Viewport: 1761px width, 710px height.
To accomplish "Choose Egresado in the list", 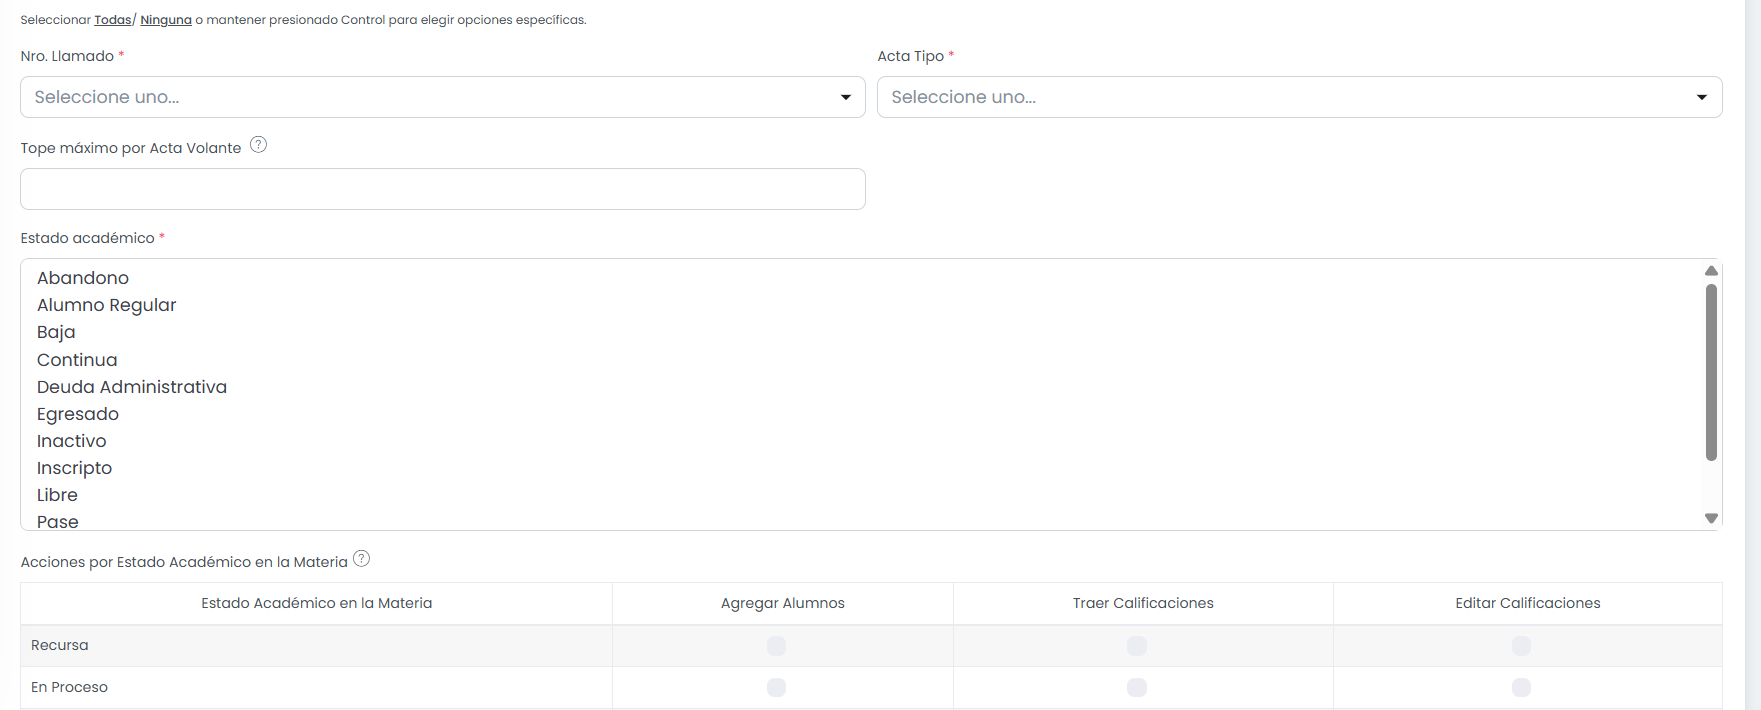I will [x=78, y=414].
